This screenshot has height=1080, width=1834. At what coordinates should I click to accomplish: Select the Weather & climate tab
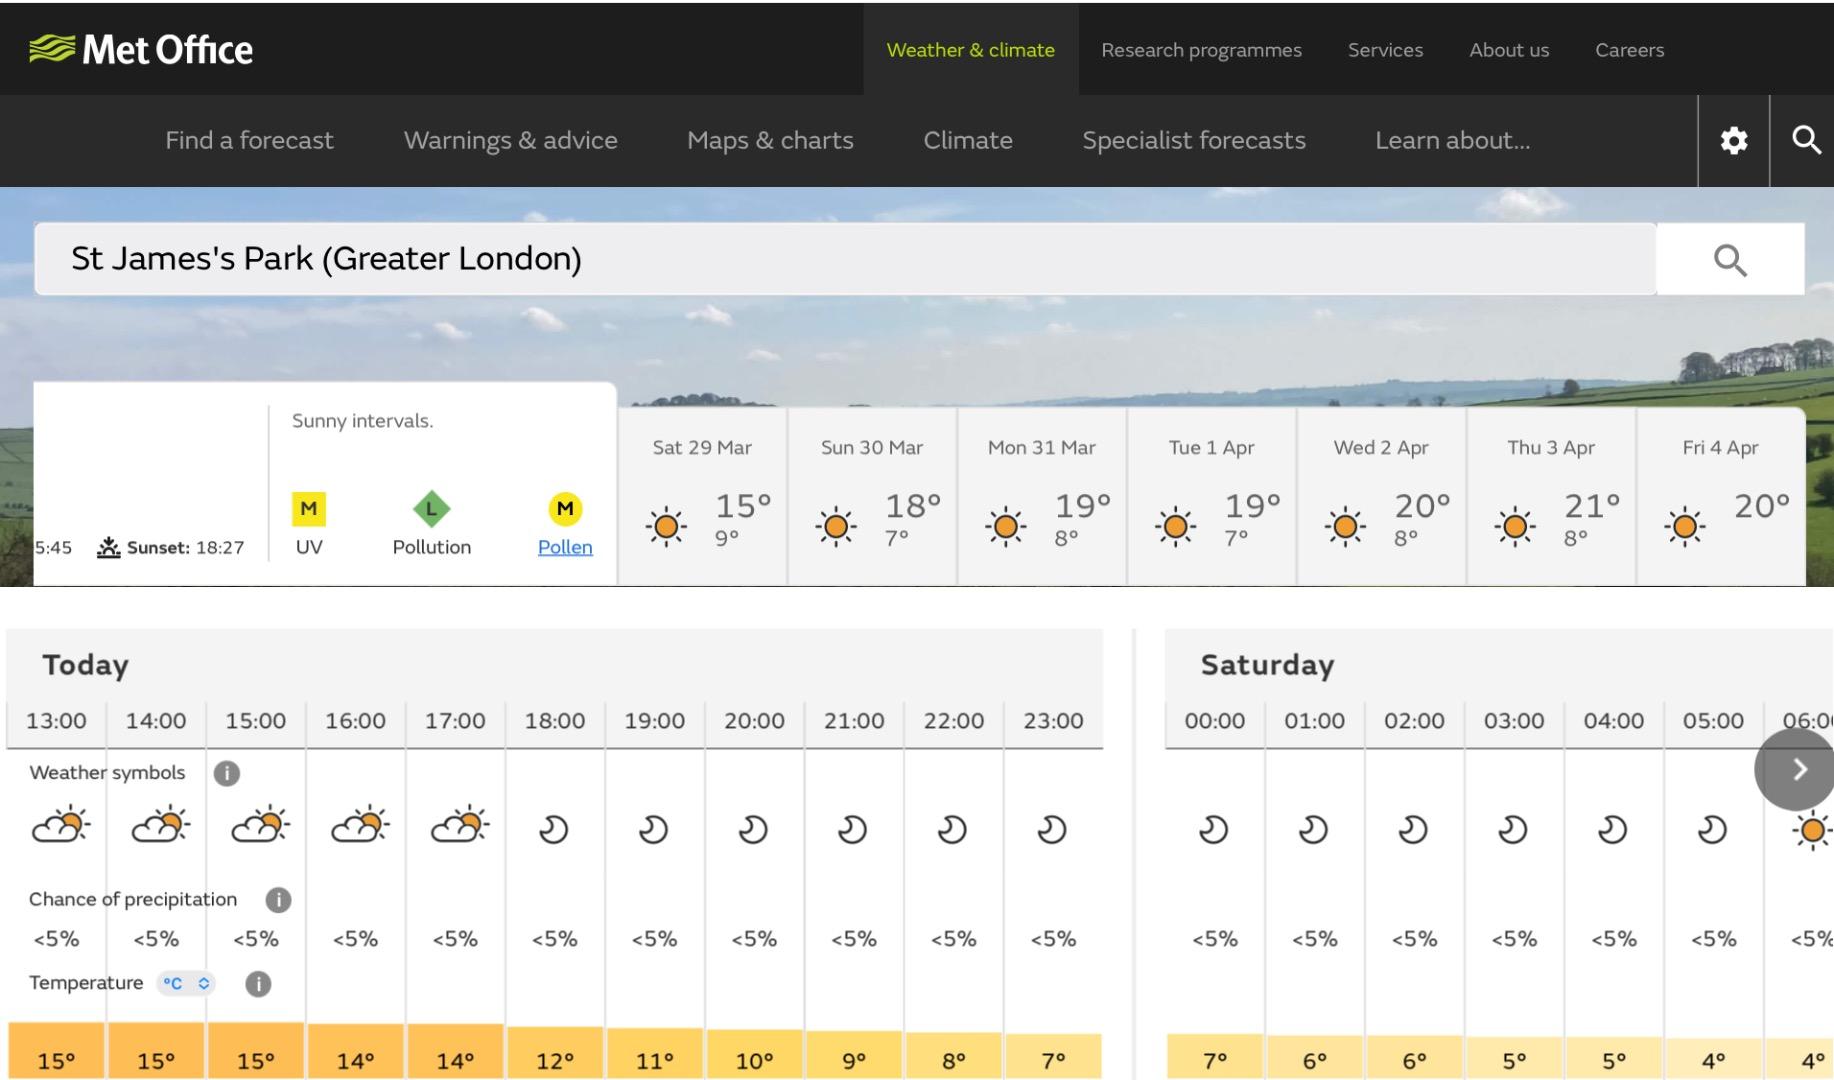(970, 50)
